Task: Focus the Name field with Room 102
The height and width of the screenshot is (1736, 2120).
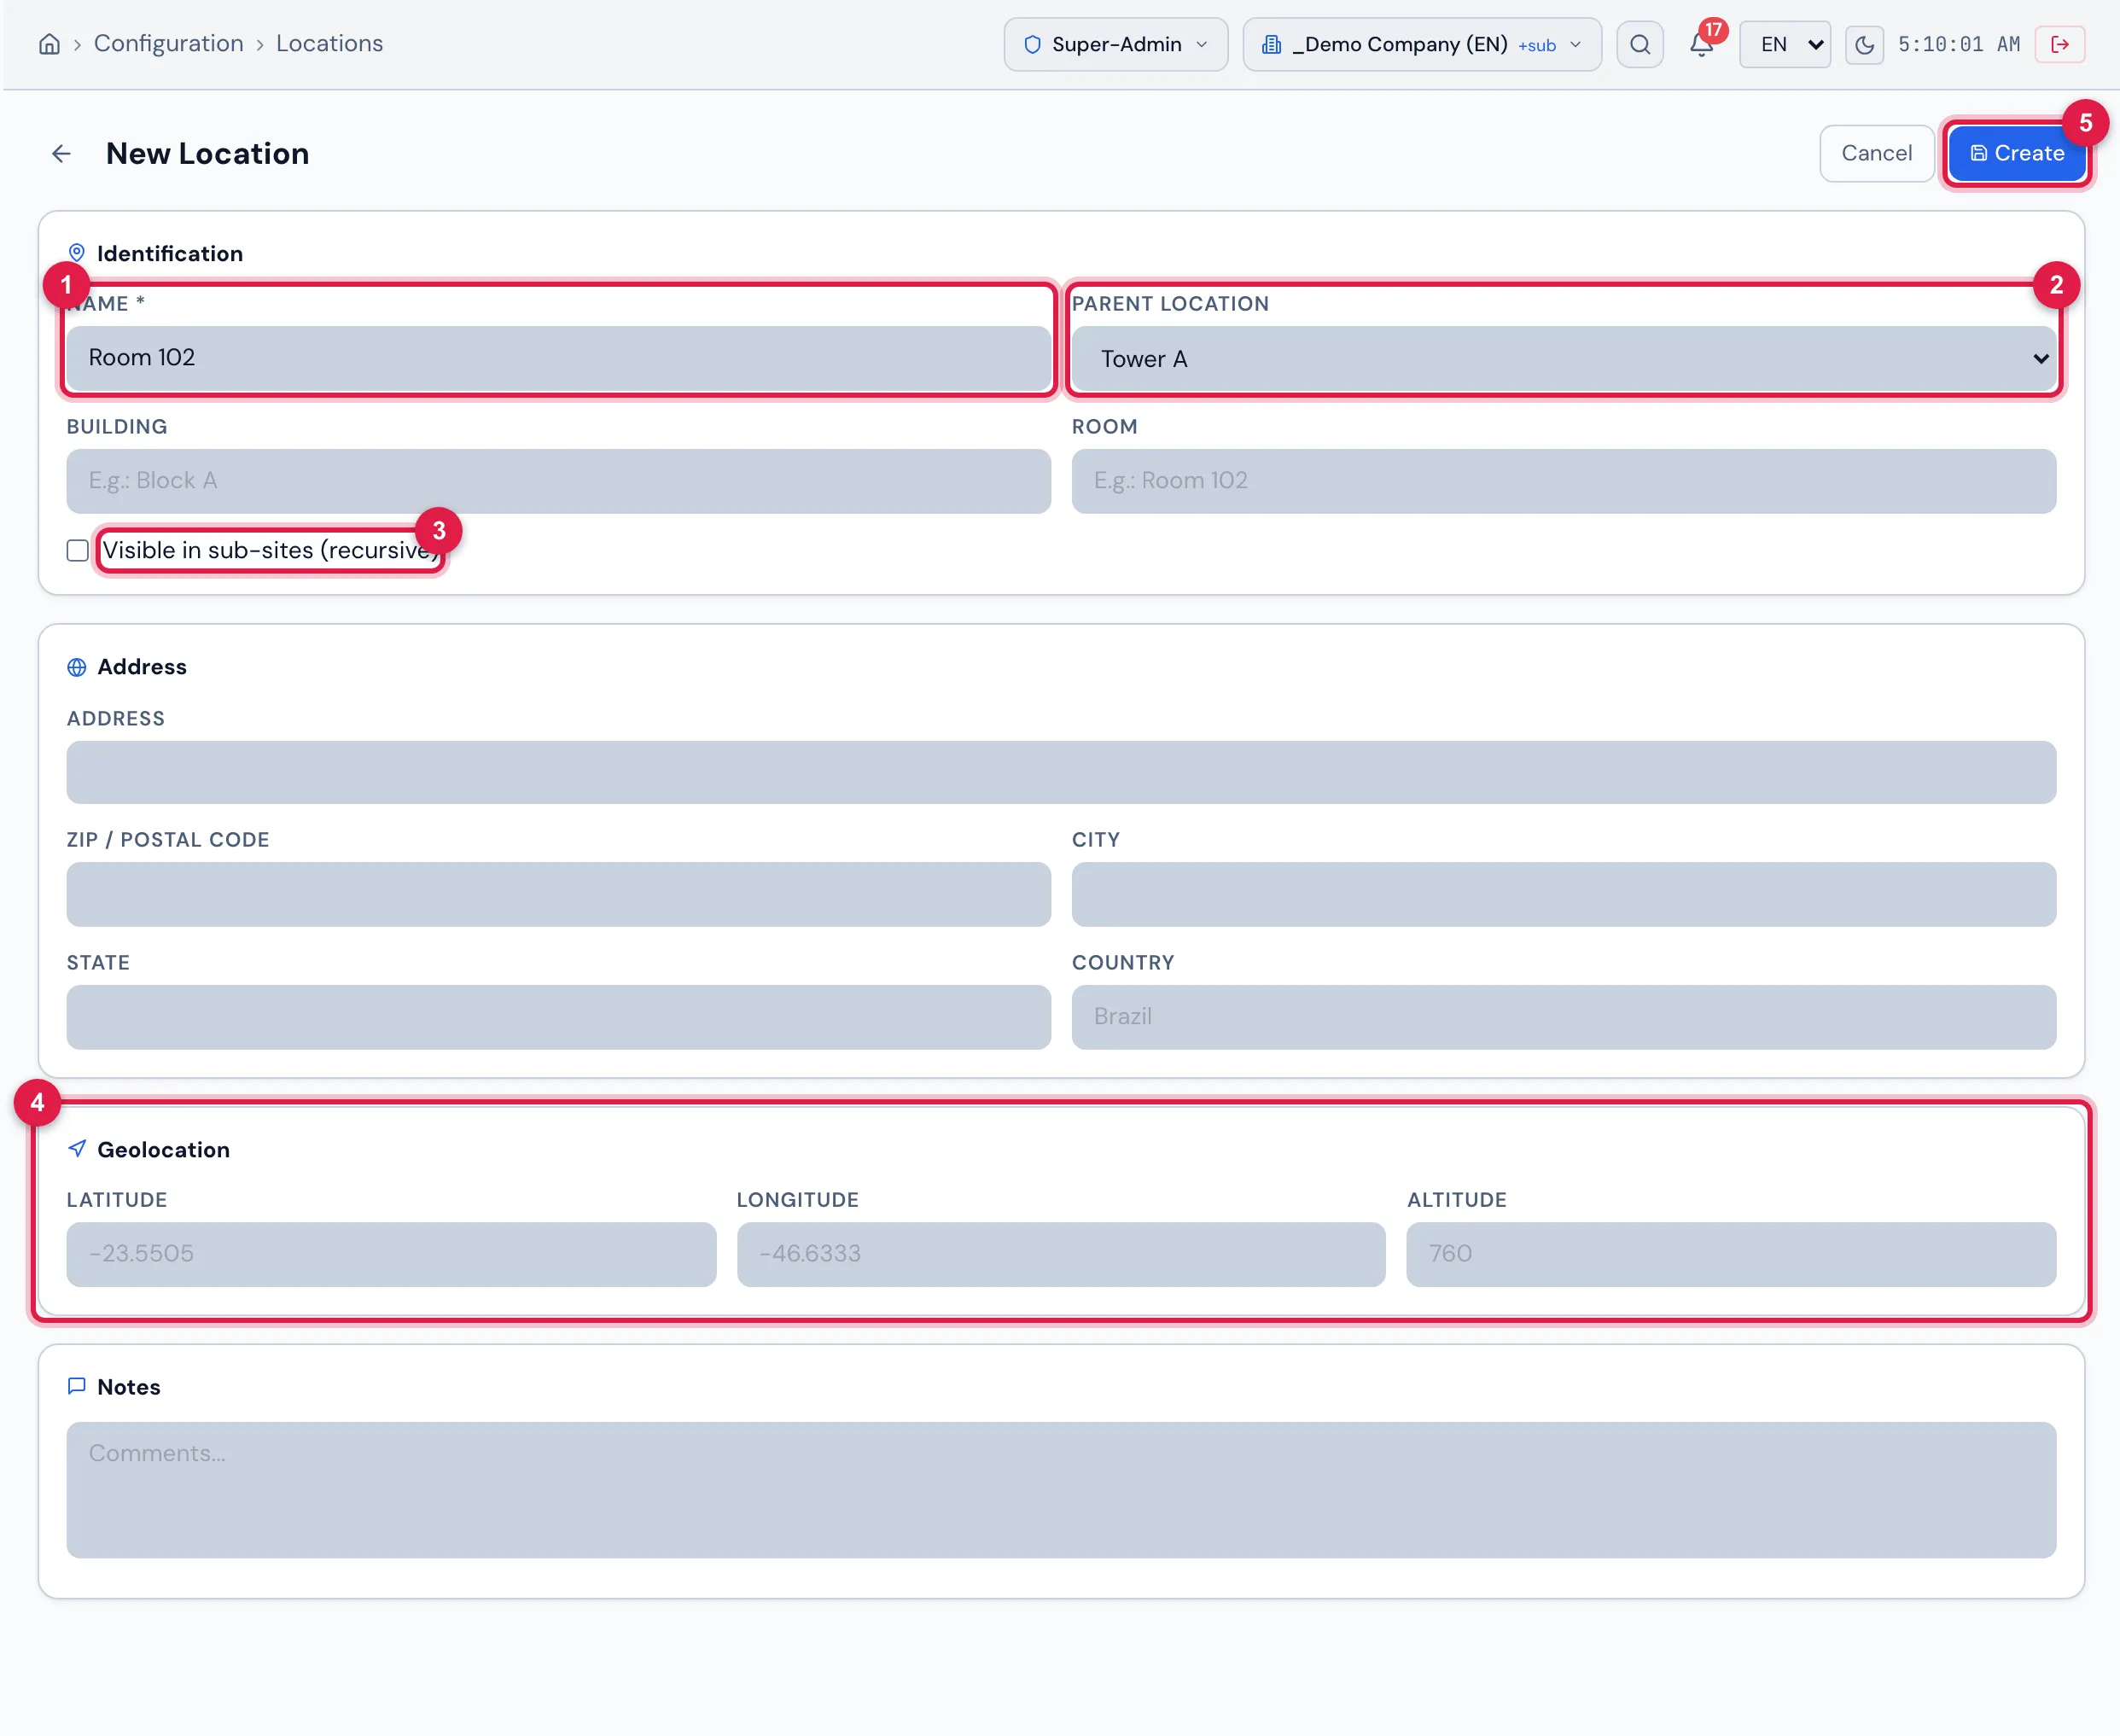Action: [x=559, y=357]
